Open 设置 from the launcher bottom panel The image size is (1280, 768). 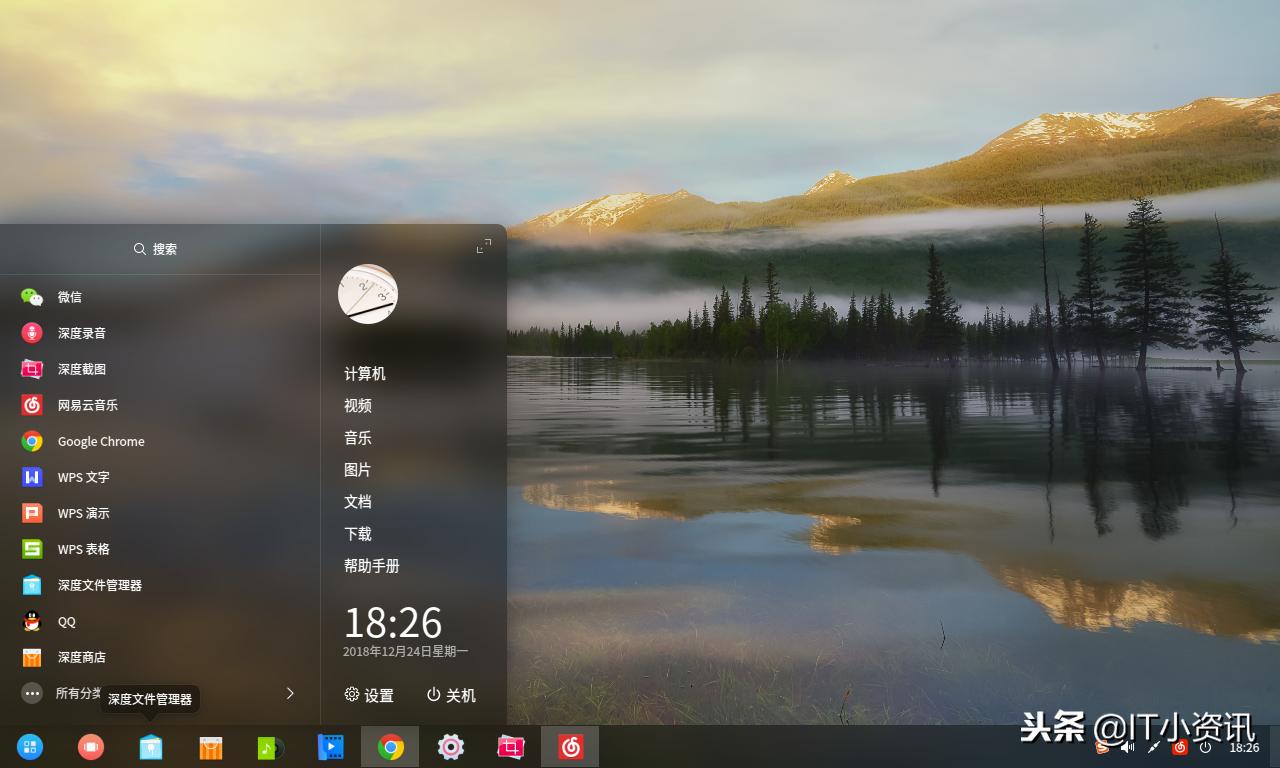point(368,695)
